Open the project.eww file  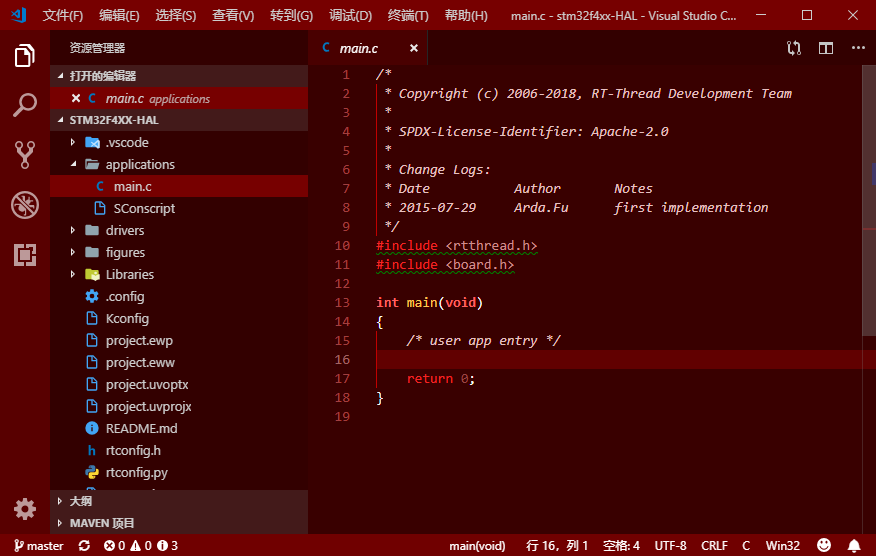pyautogui.click(x=179, y=362)
